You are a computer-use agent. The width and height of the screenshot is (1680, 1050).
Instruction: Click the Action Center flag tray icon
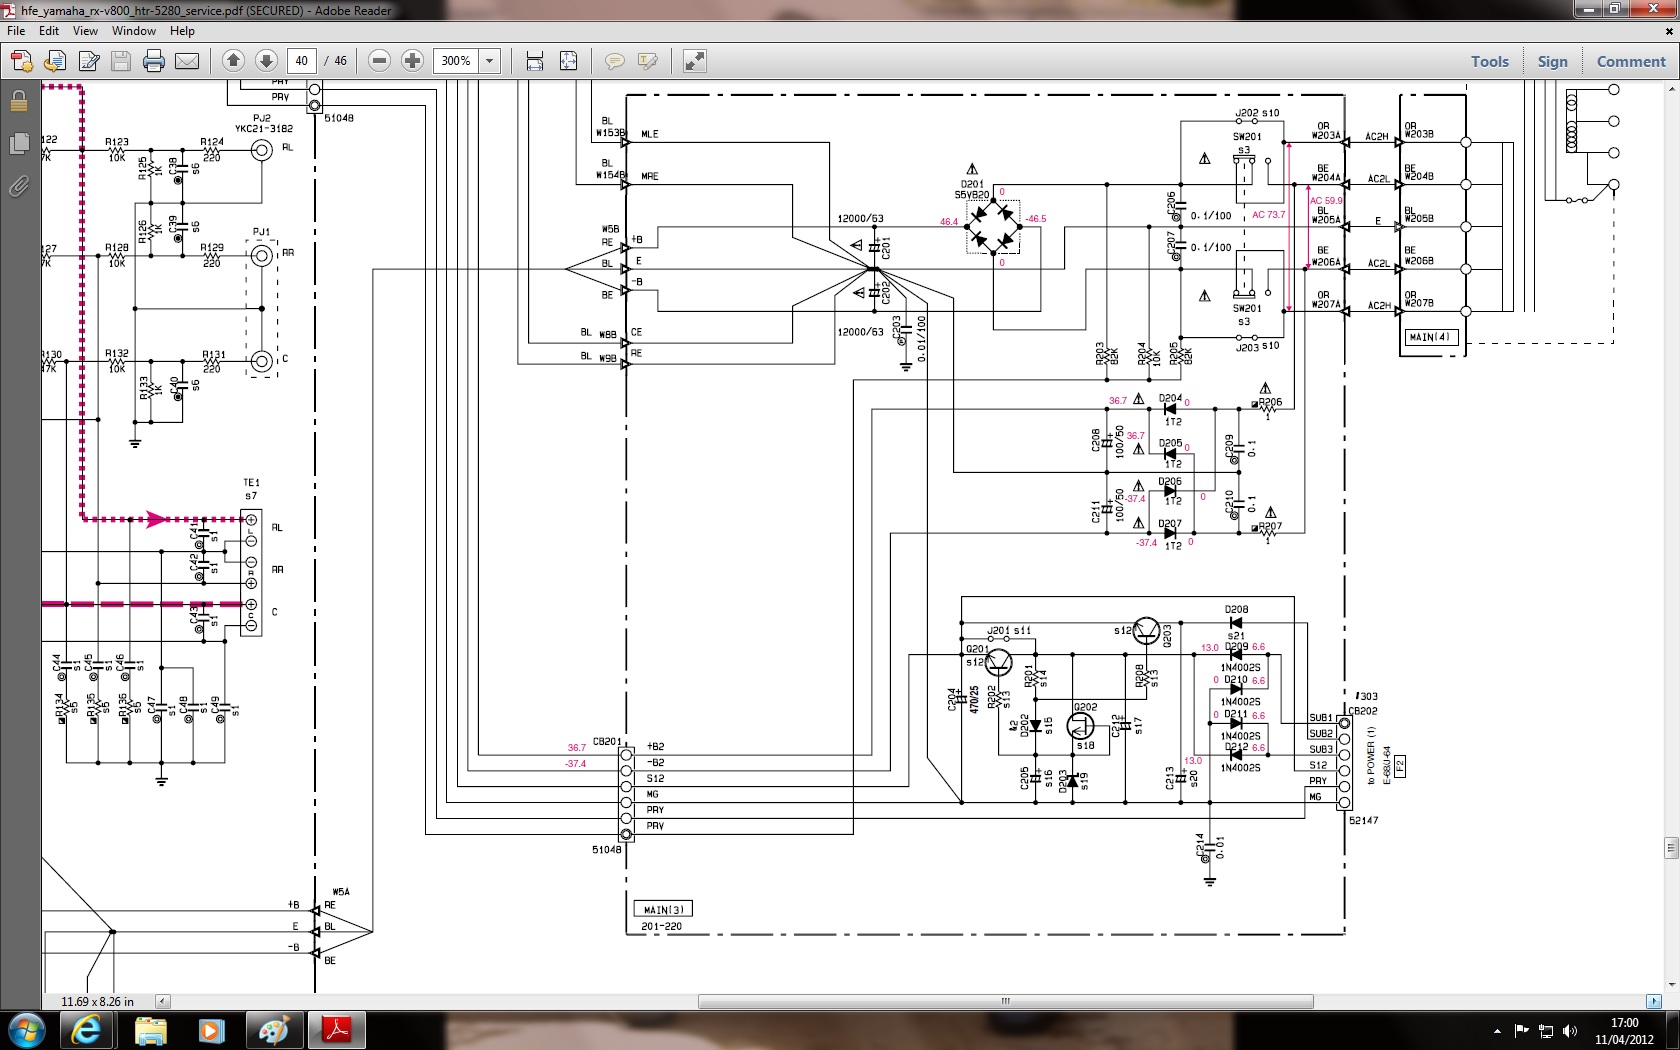click(1521, 1031)
